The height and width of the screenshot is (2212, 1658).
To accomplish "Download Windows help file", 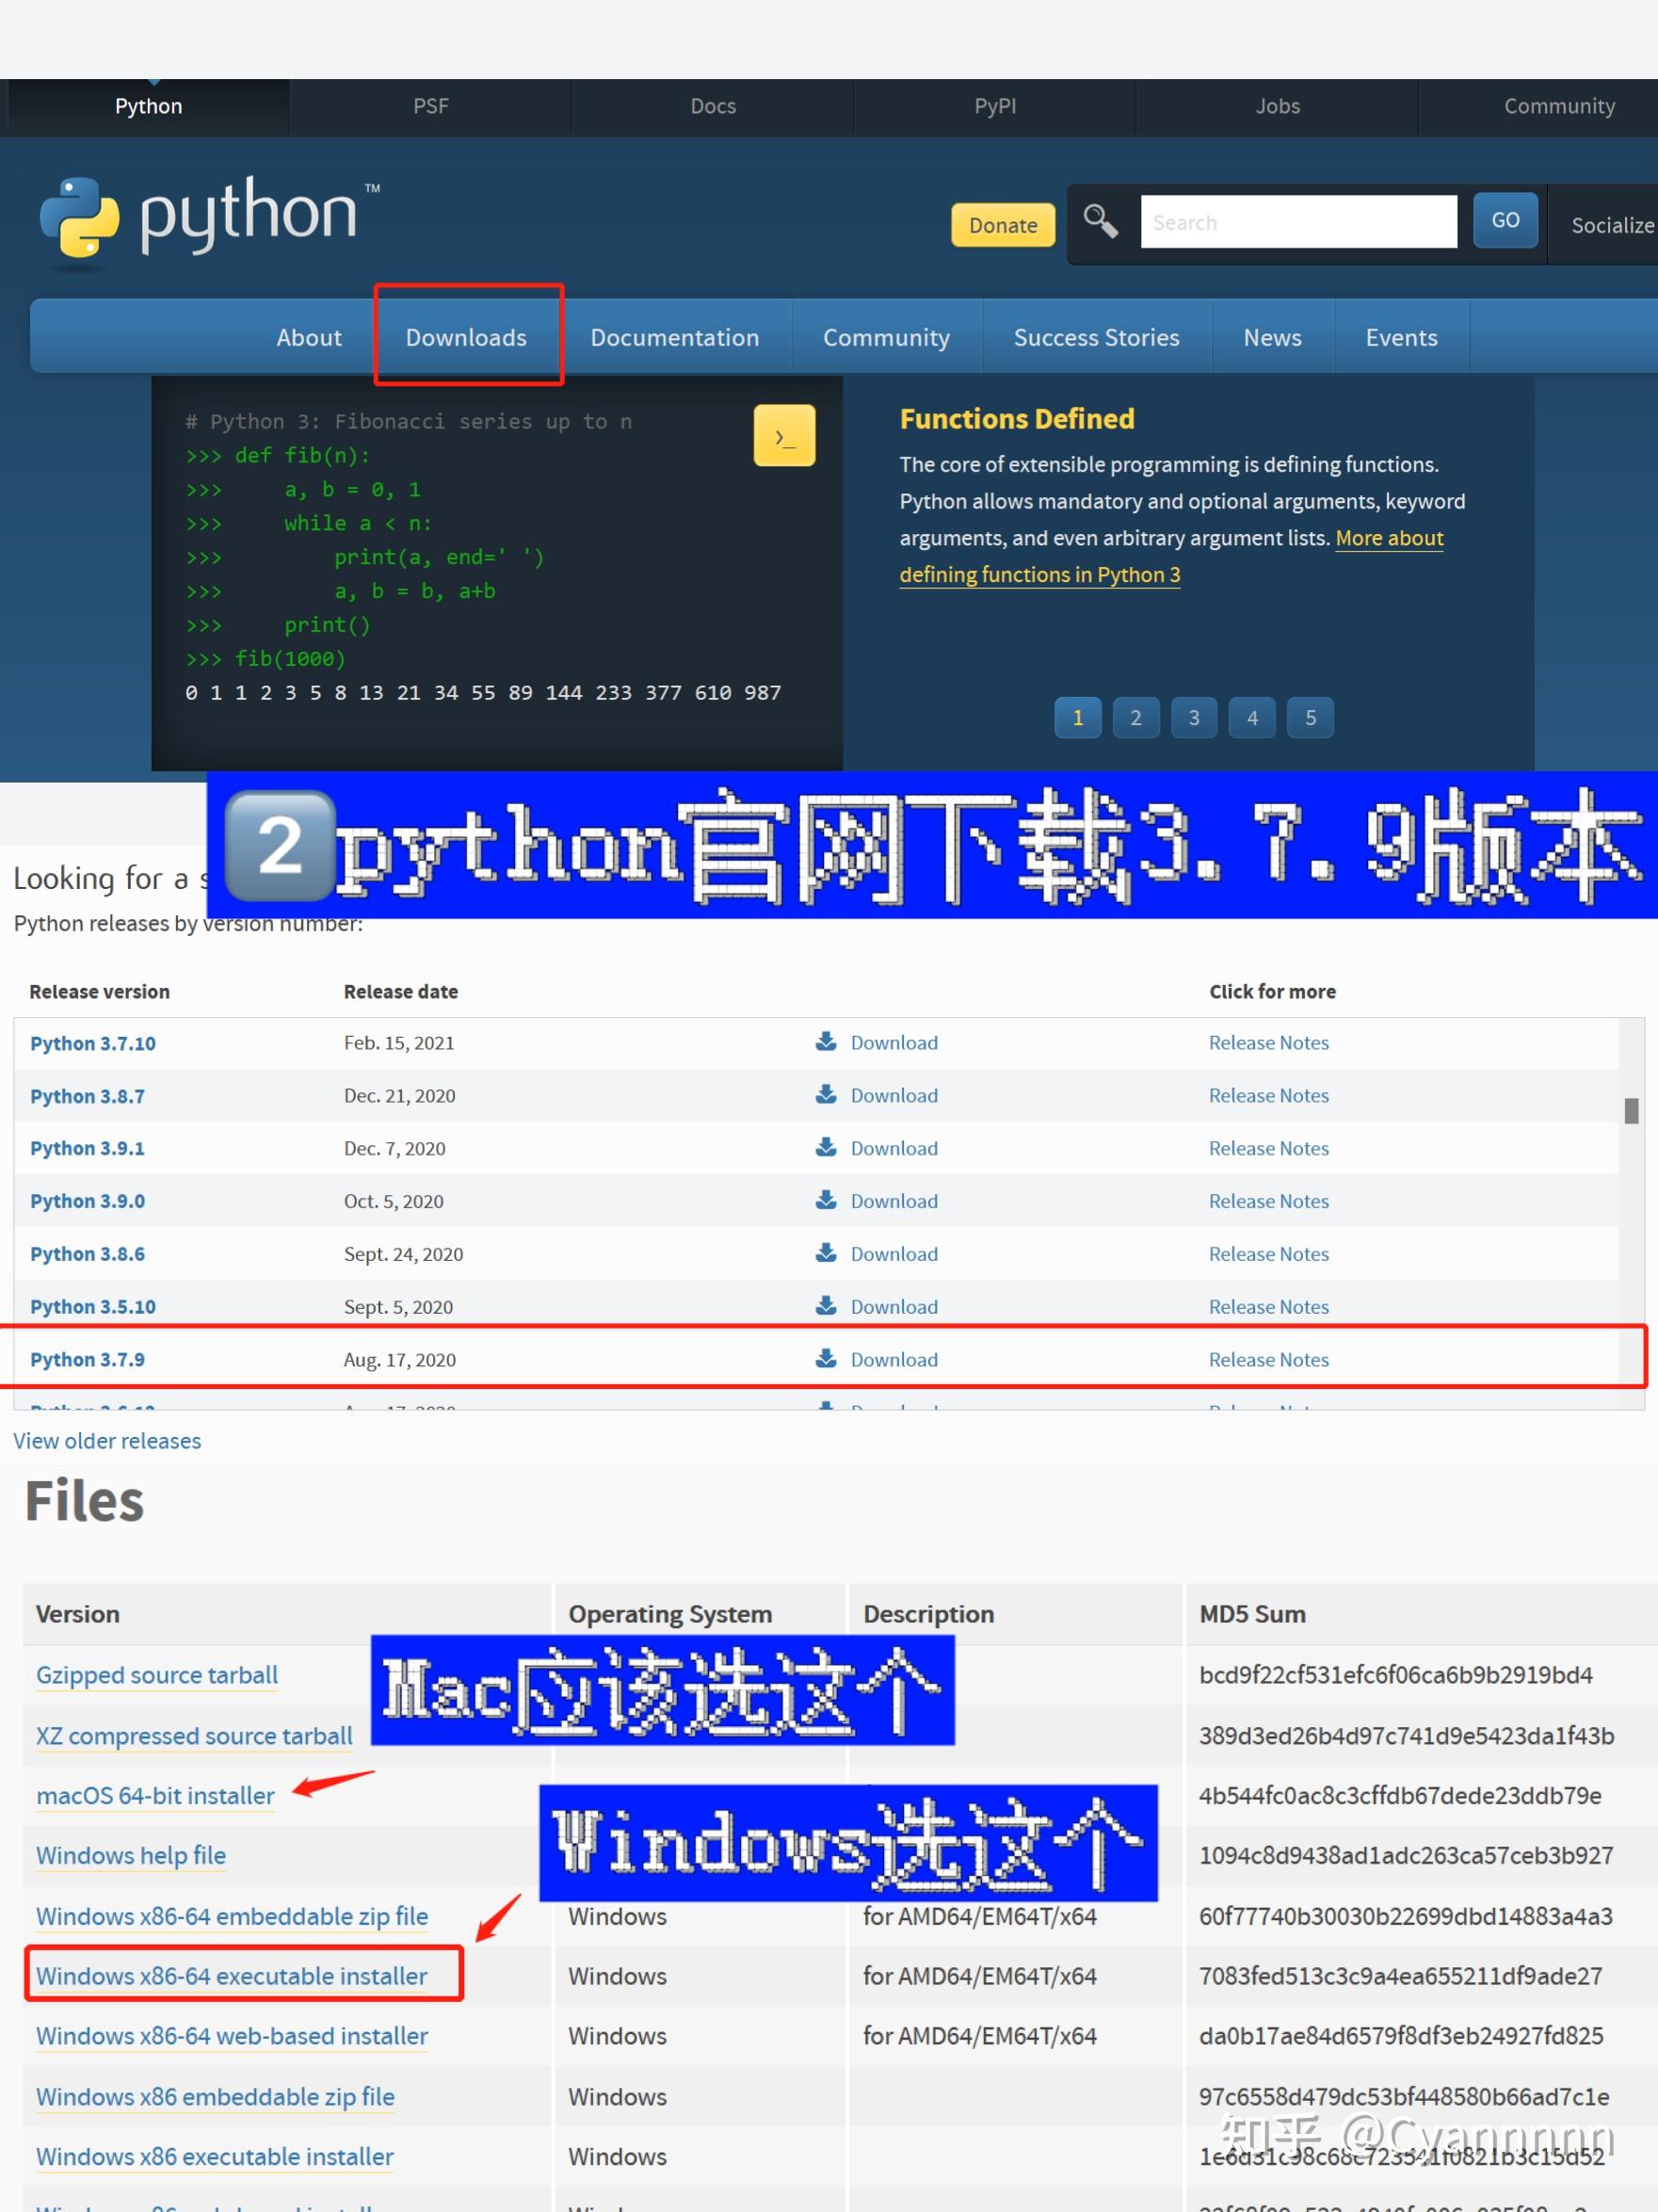I will click(x=131, y=1856).
